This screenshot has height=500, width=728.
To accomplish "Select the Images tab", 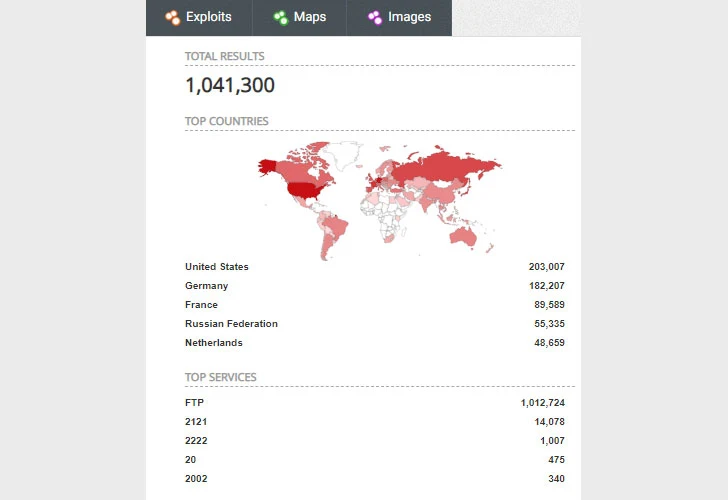I will pyautogui.click(x=399, y=18).
